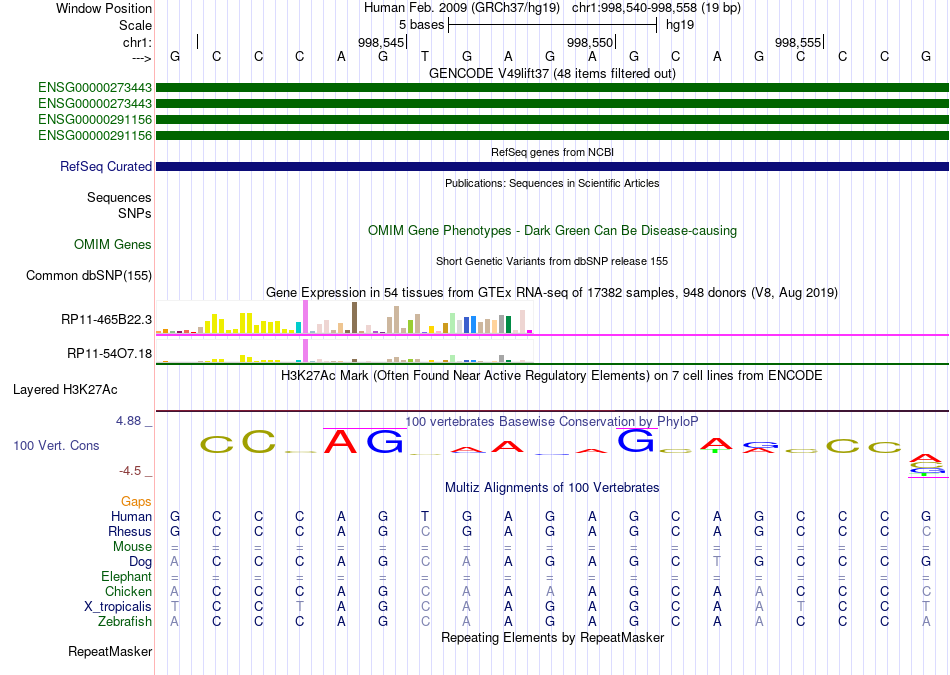Viewport: 950px width, 675px height.
Task: Click the -4.5 lower PhyloP scale value
Action: [130, 470]
